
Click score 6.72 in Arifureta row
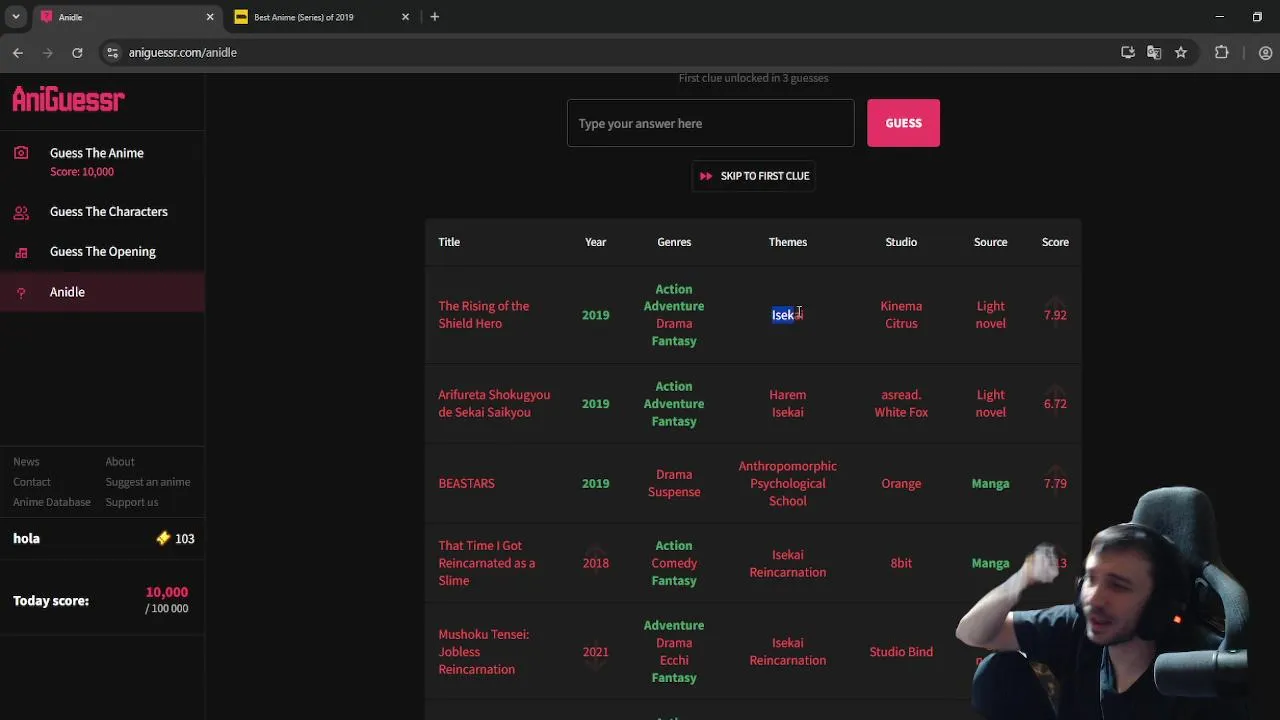pyautogui.click(x=1055, y=404)
